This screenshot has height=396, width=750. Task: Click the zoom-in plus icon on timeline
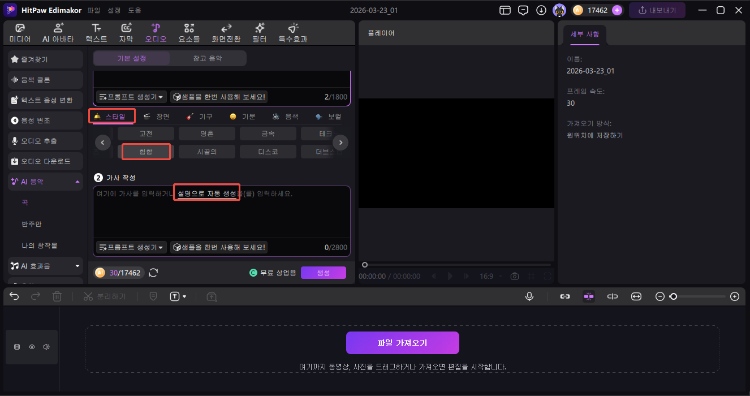point(735,297)
